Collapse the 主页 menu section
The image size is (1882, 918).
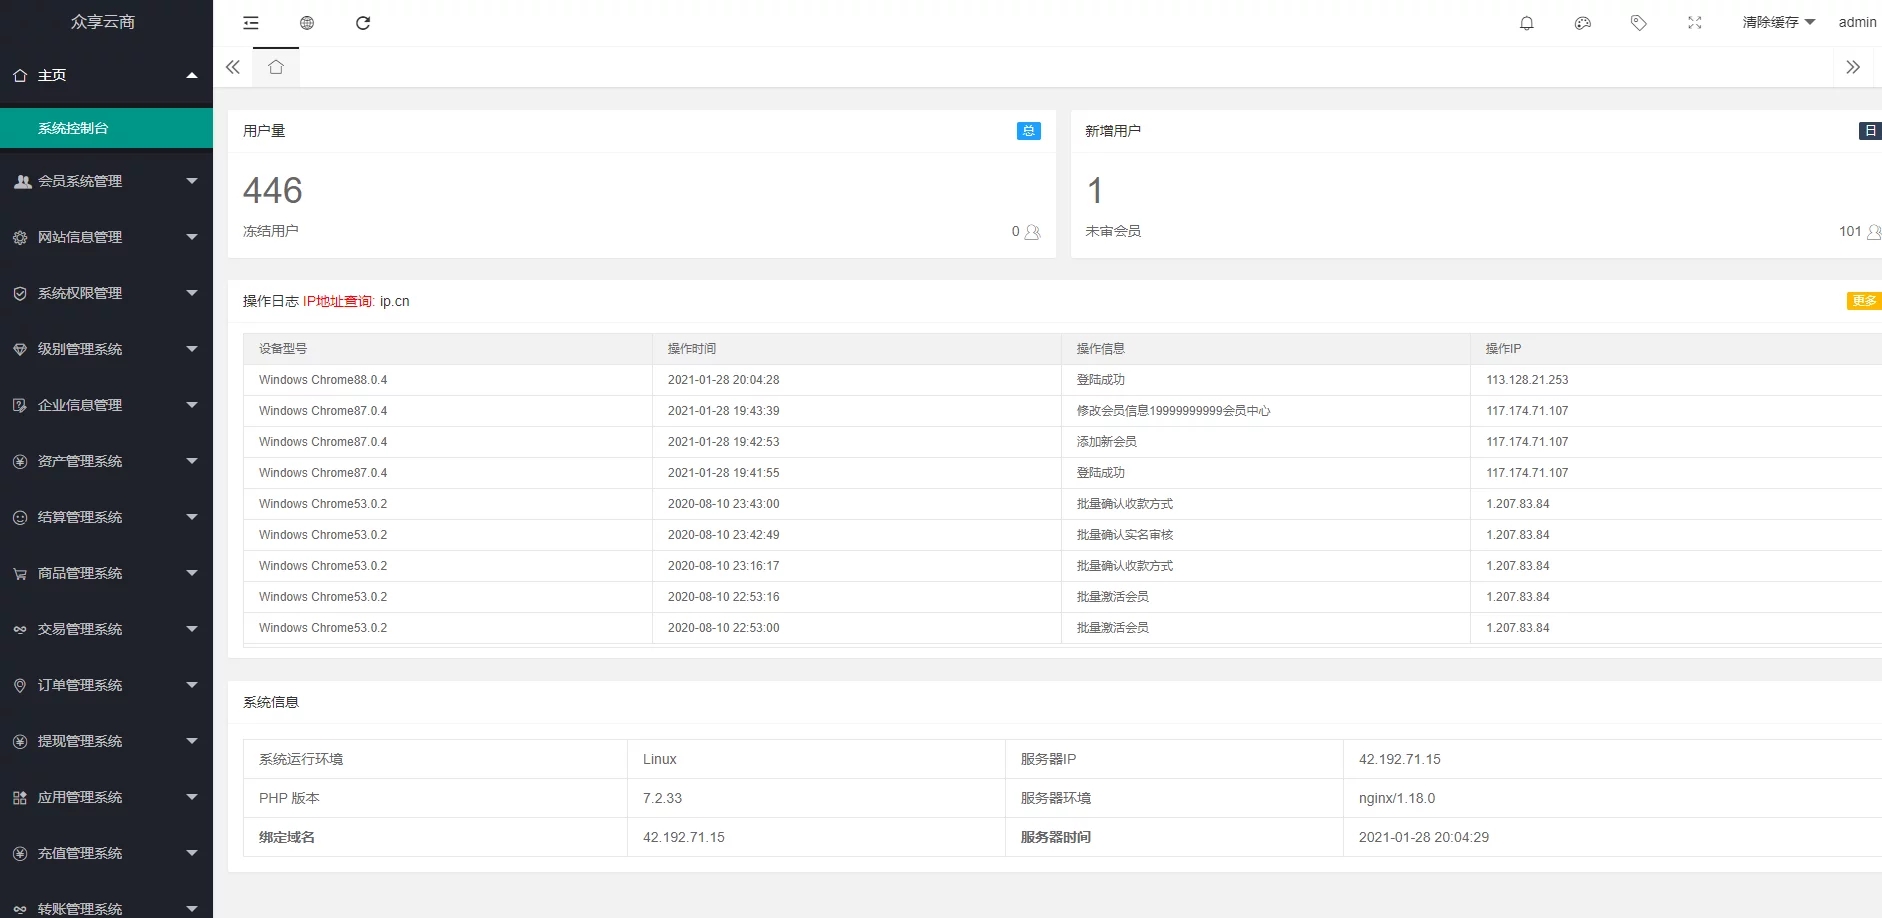[x=106, y=75]
